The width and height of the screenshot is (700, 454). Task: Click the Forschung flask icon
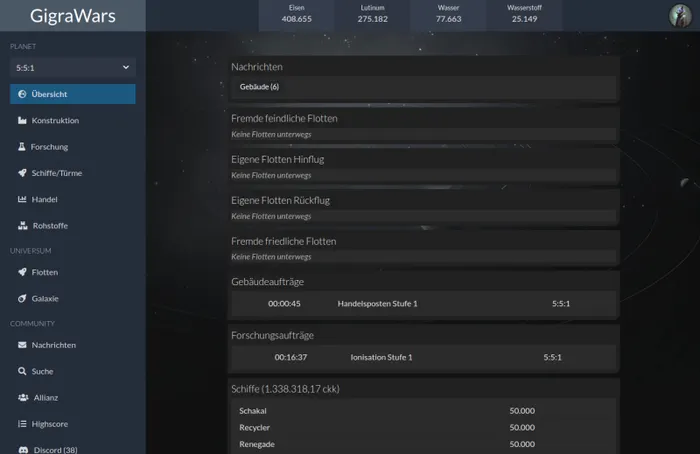21,146
